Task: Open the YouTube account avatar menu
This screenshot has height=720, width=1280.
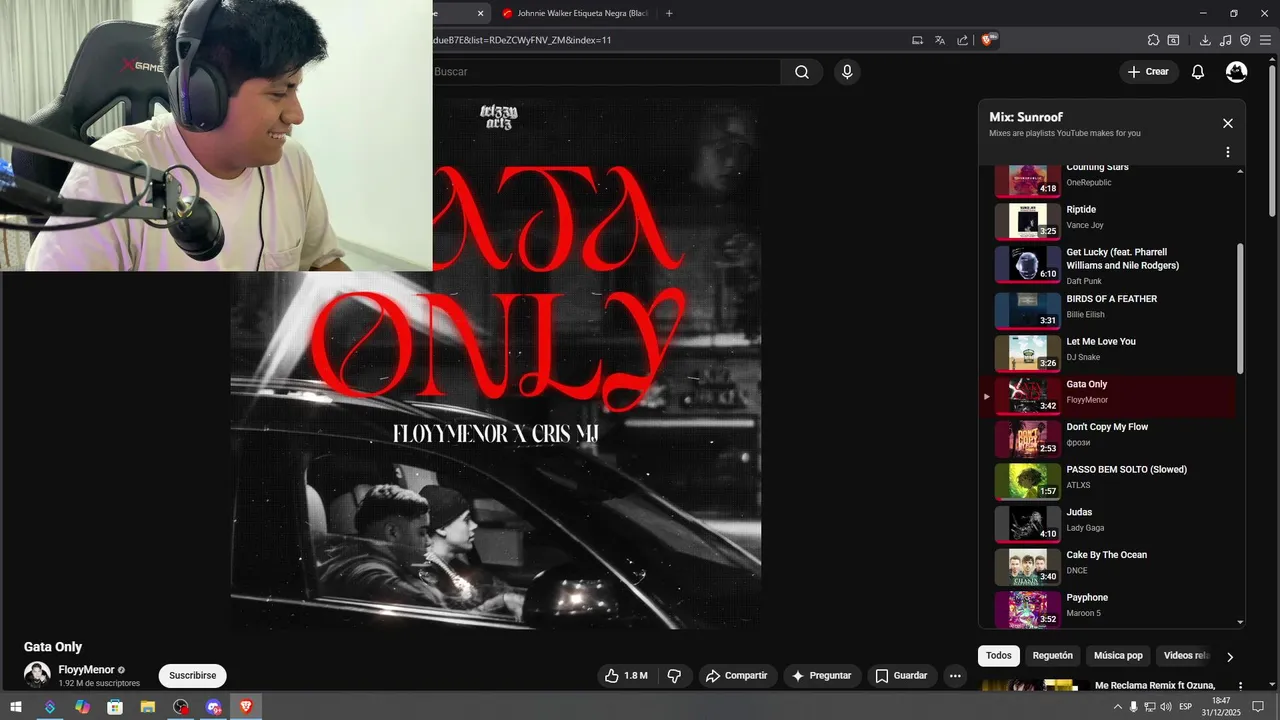Action: tap(1237, 72)
